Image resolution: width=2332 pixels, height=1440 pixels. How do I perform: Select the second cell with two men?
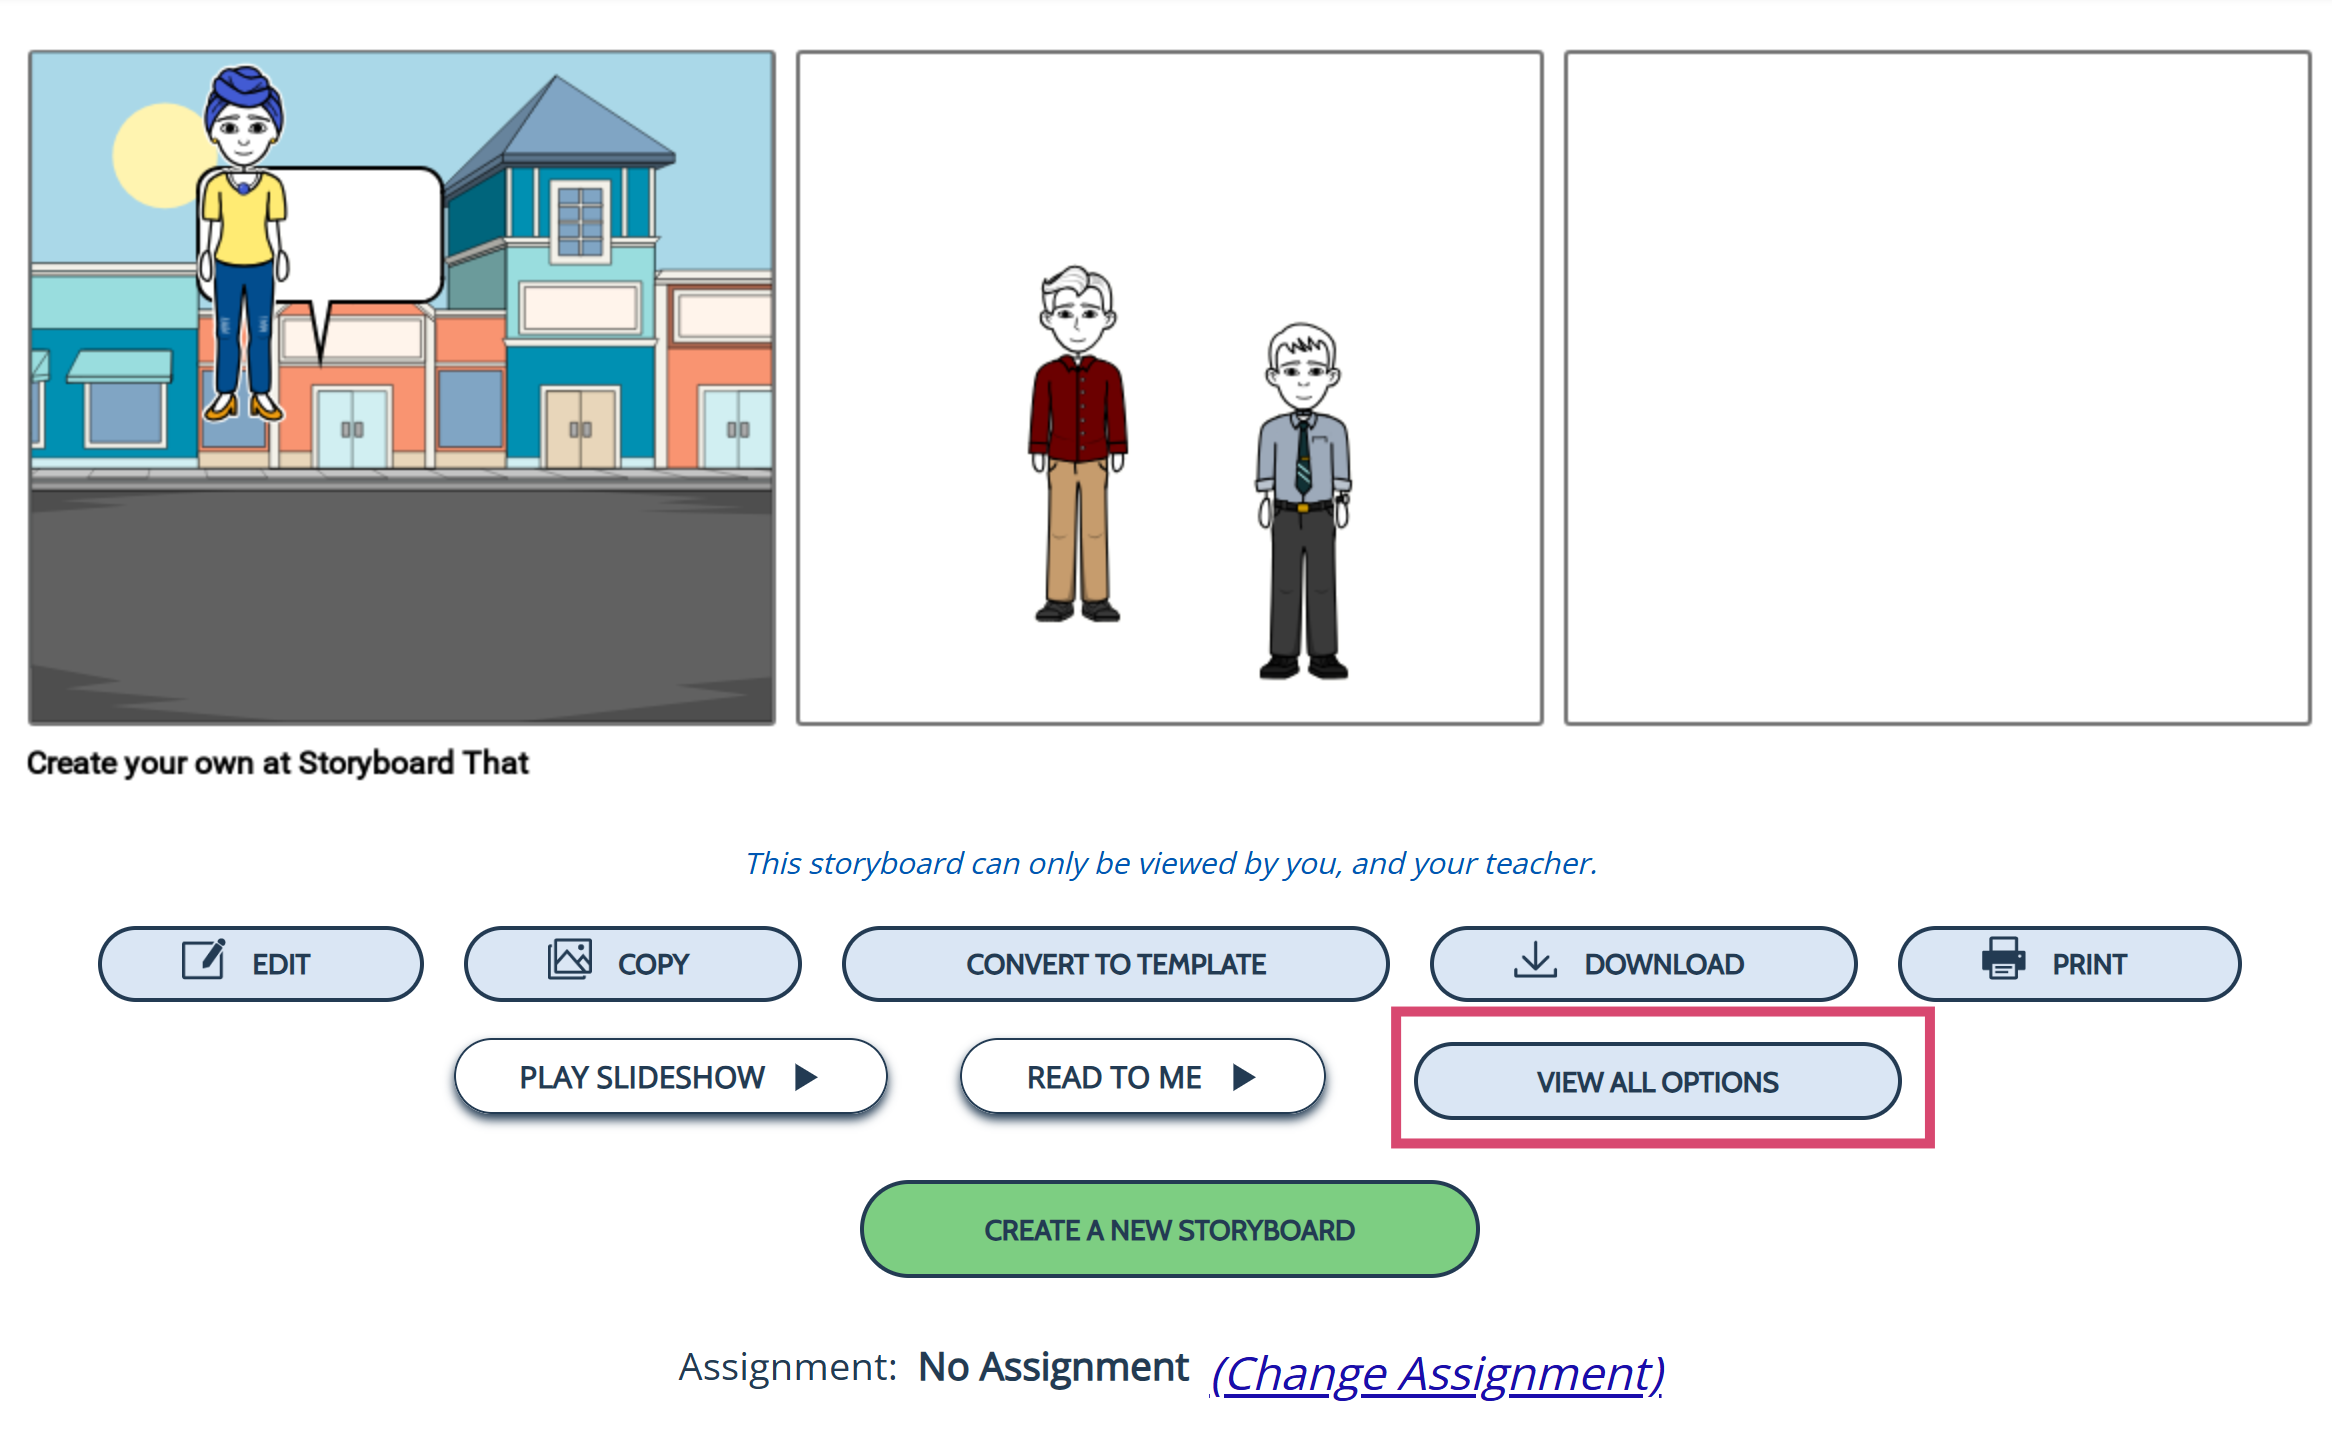pyautogui.click(x=1169, y=388)
